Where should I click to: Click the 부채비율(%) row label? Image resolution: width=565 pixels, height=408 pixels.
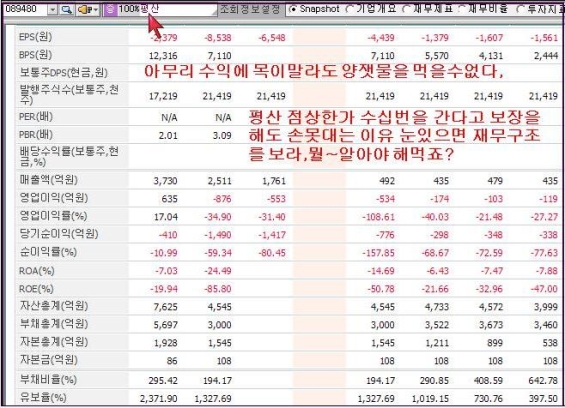48,379
